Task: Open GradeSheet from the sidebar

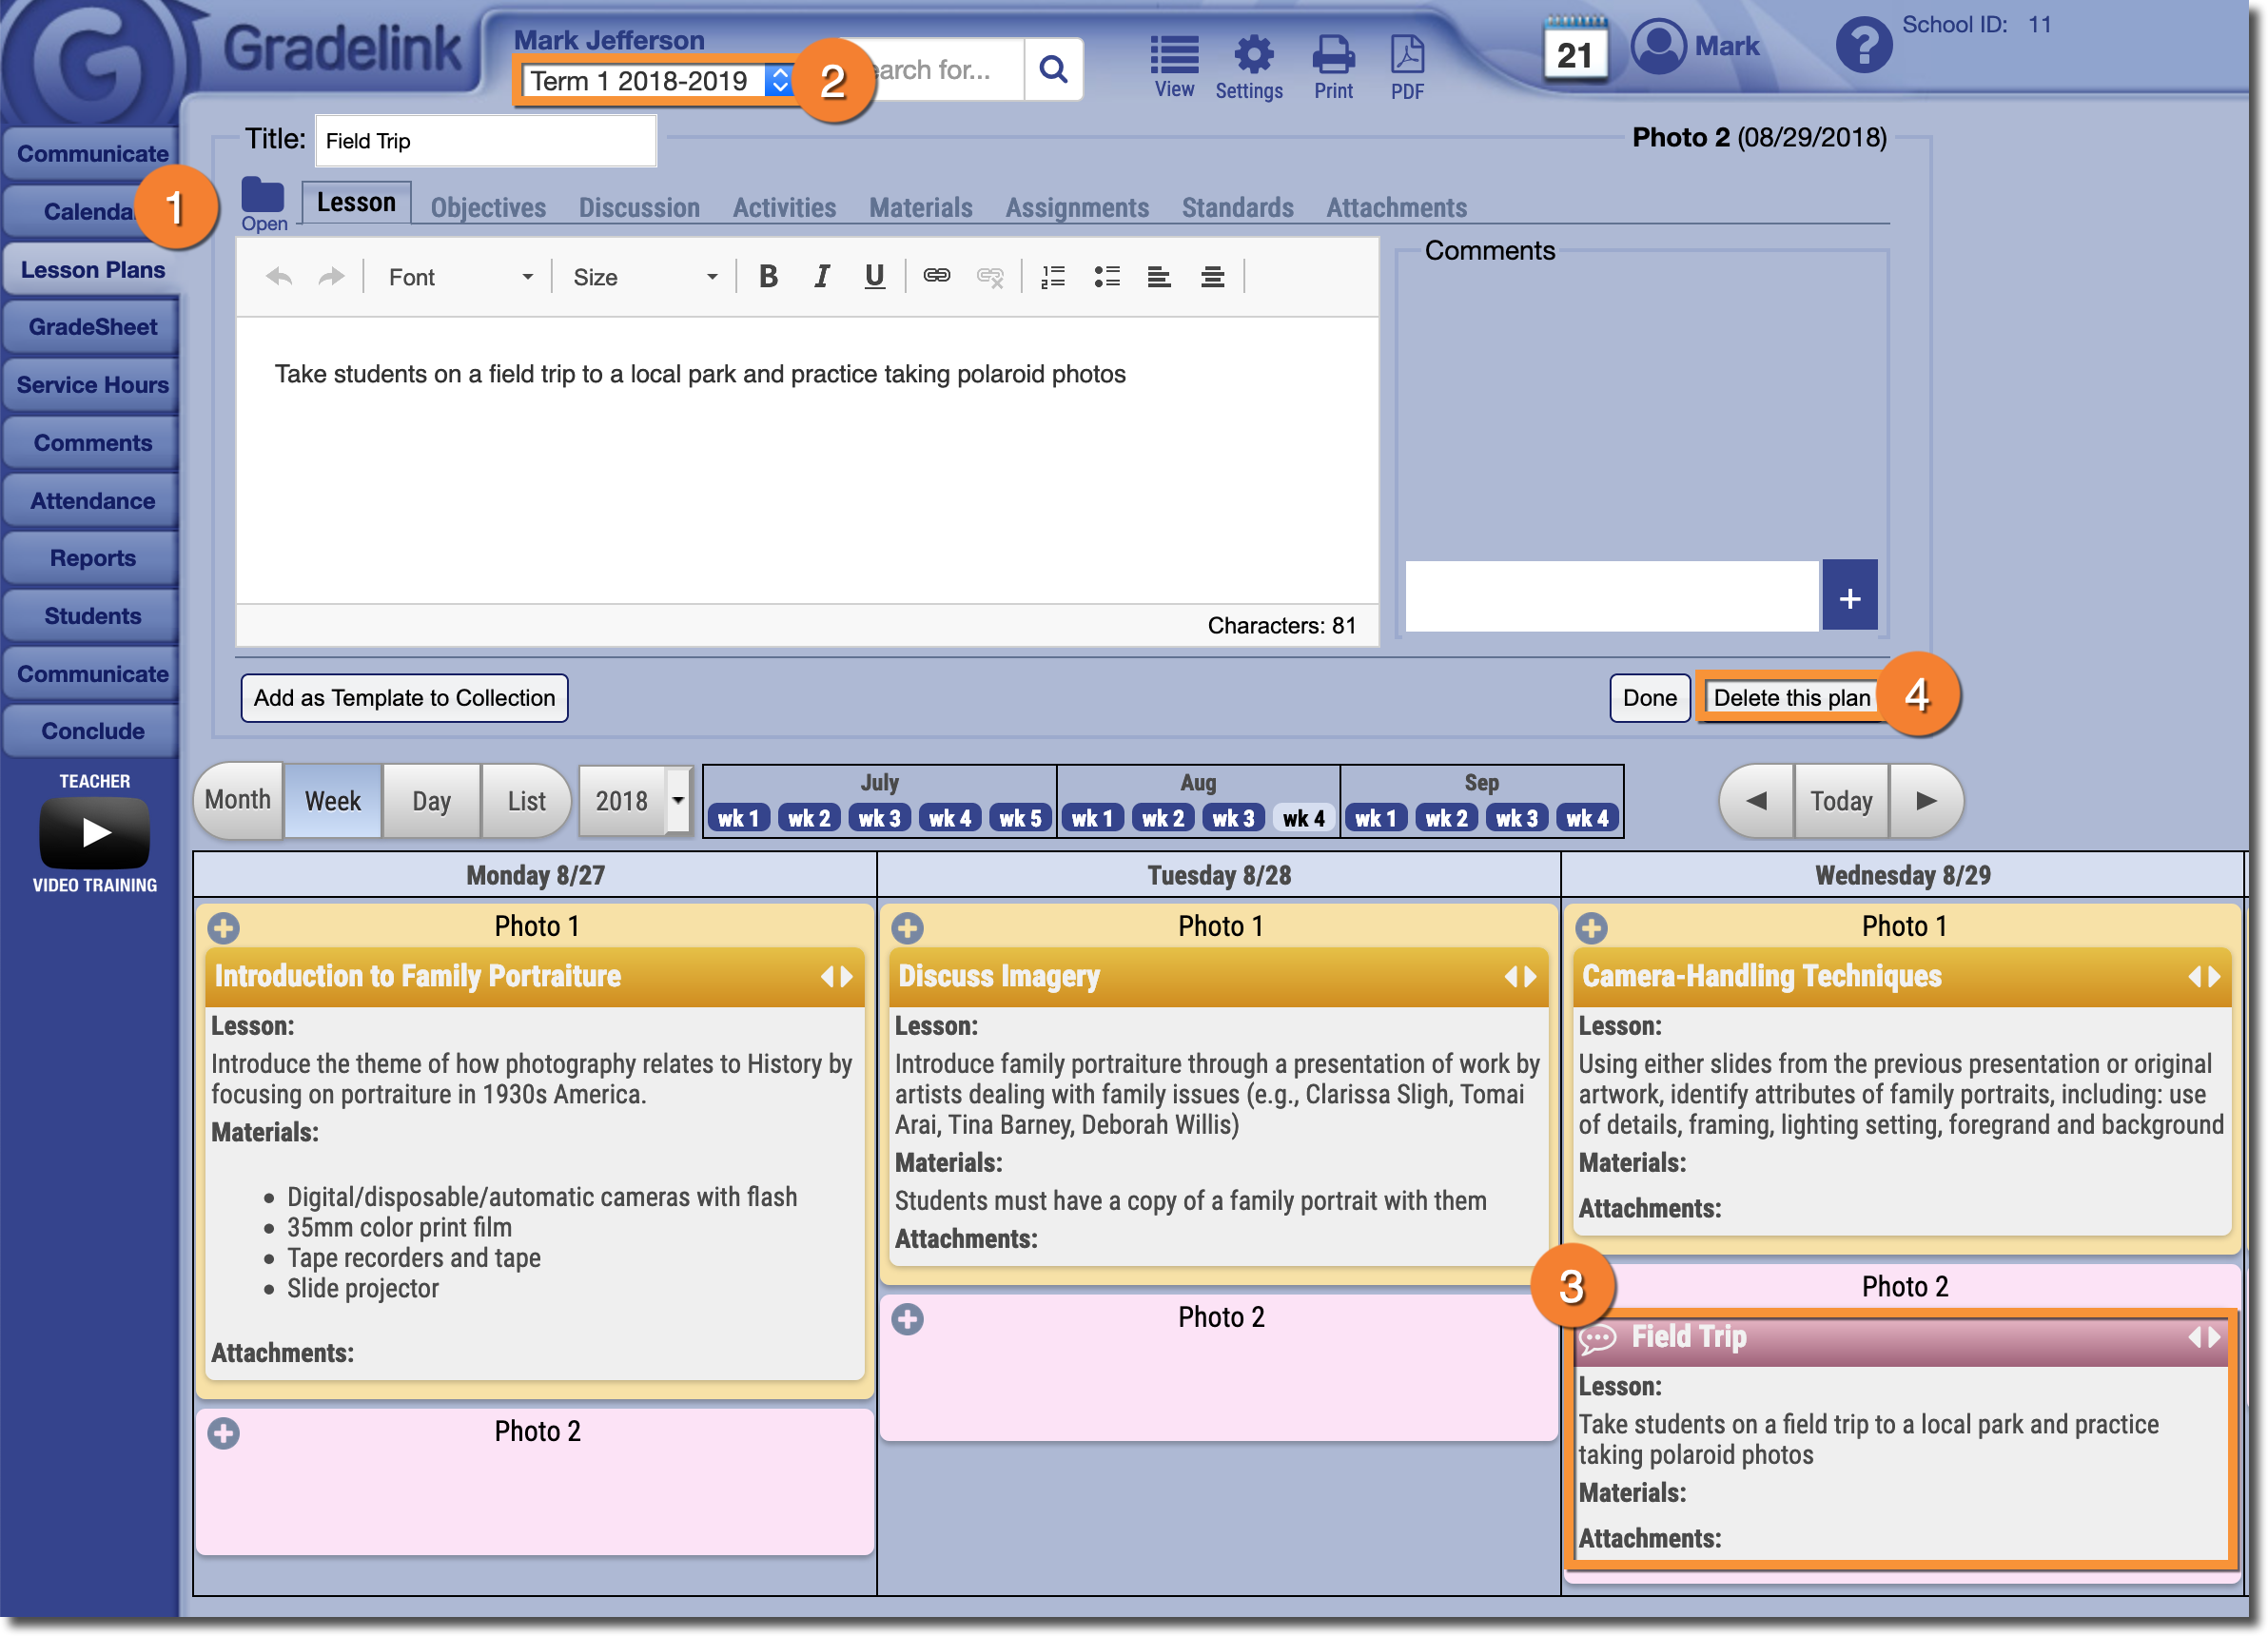Action: point(92,327)
